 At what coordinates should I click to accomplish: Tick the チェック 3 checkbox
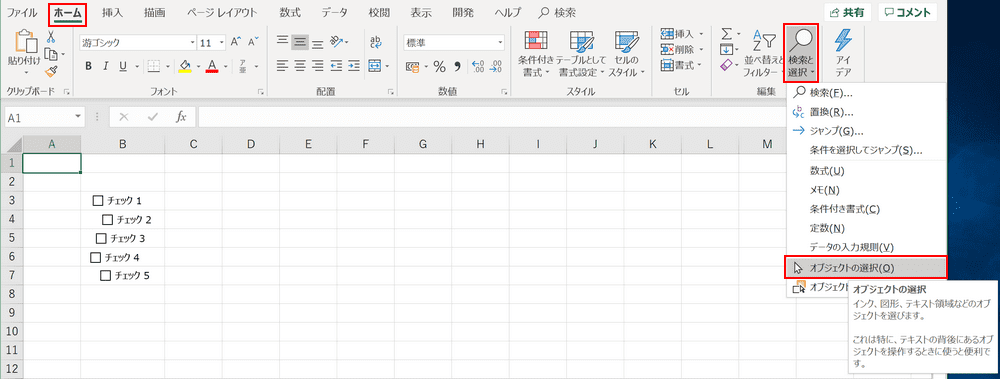point(101,239)
